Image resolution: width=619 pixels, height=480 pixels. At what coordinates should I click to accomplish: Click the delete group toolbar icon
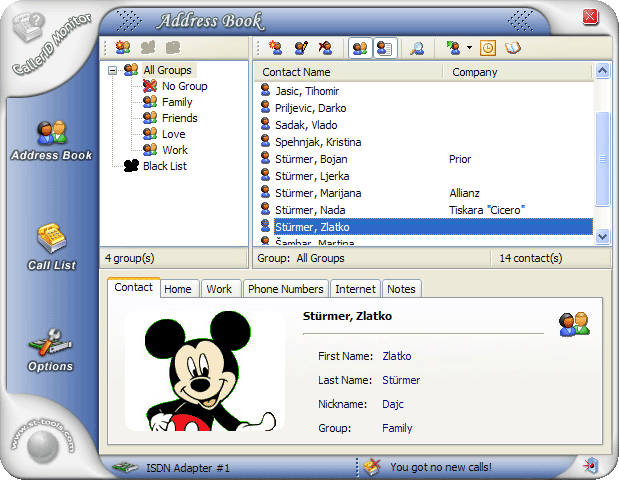[173, 47]
